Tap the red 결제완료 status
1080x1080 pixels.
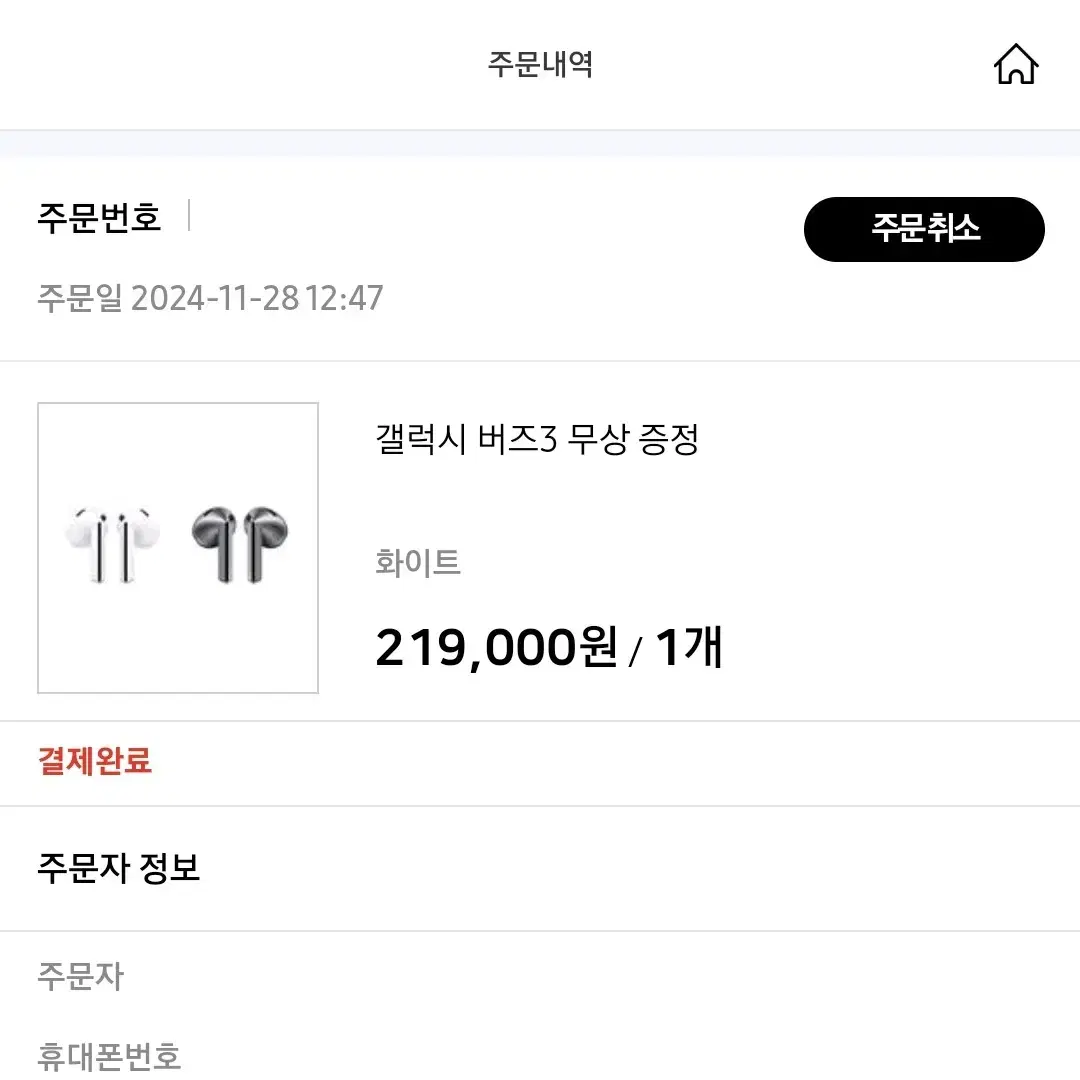[94, 761]
